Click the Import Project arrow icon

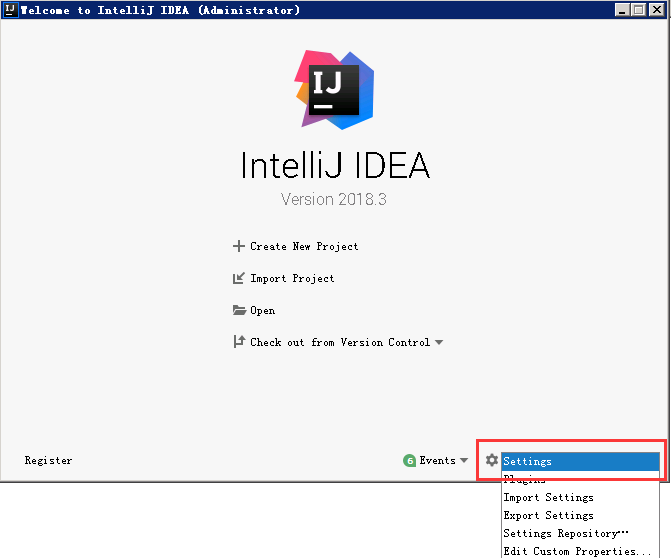pos(238,278)
